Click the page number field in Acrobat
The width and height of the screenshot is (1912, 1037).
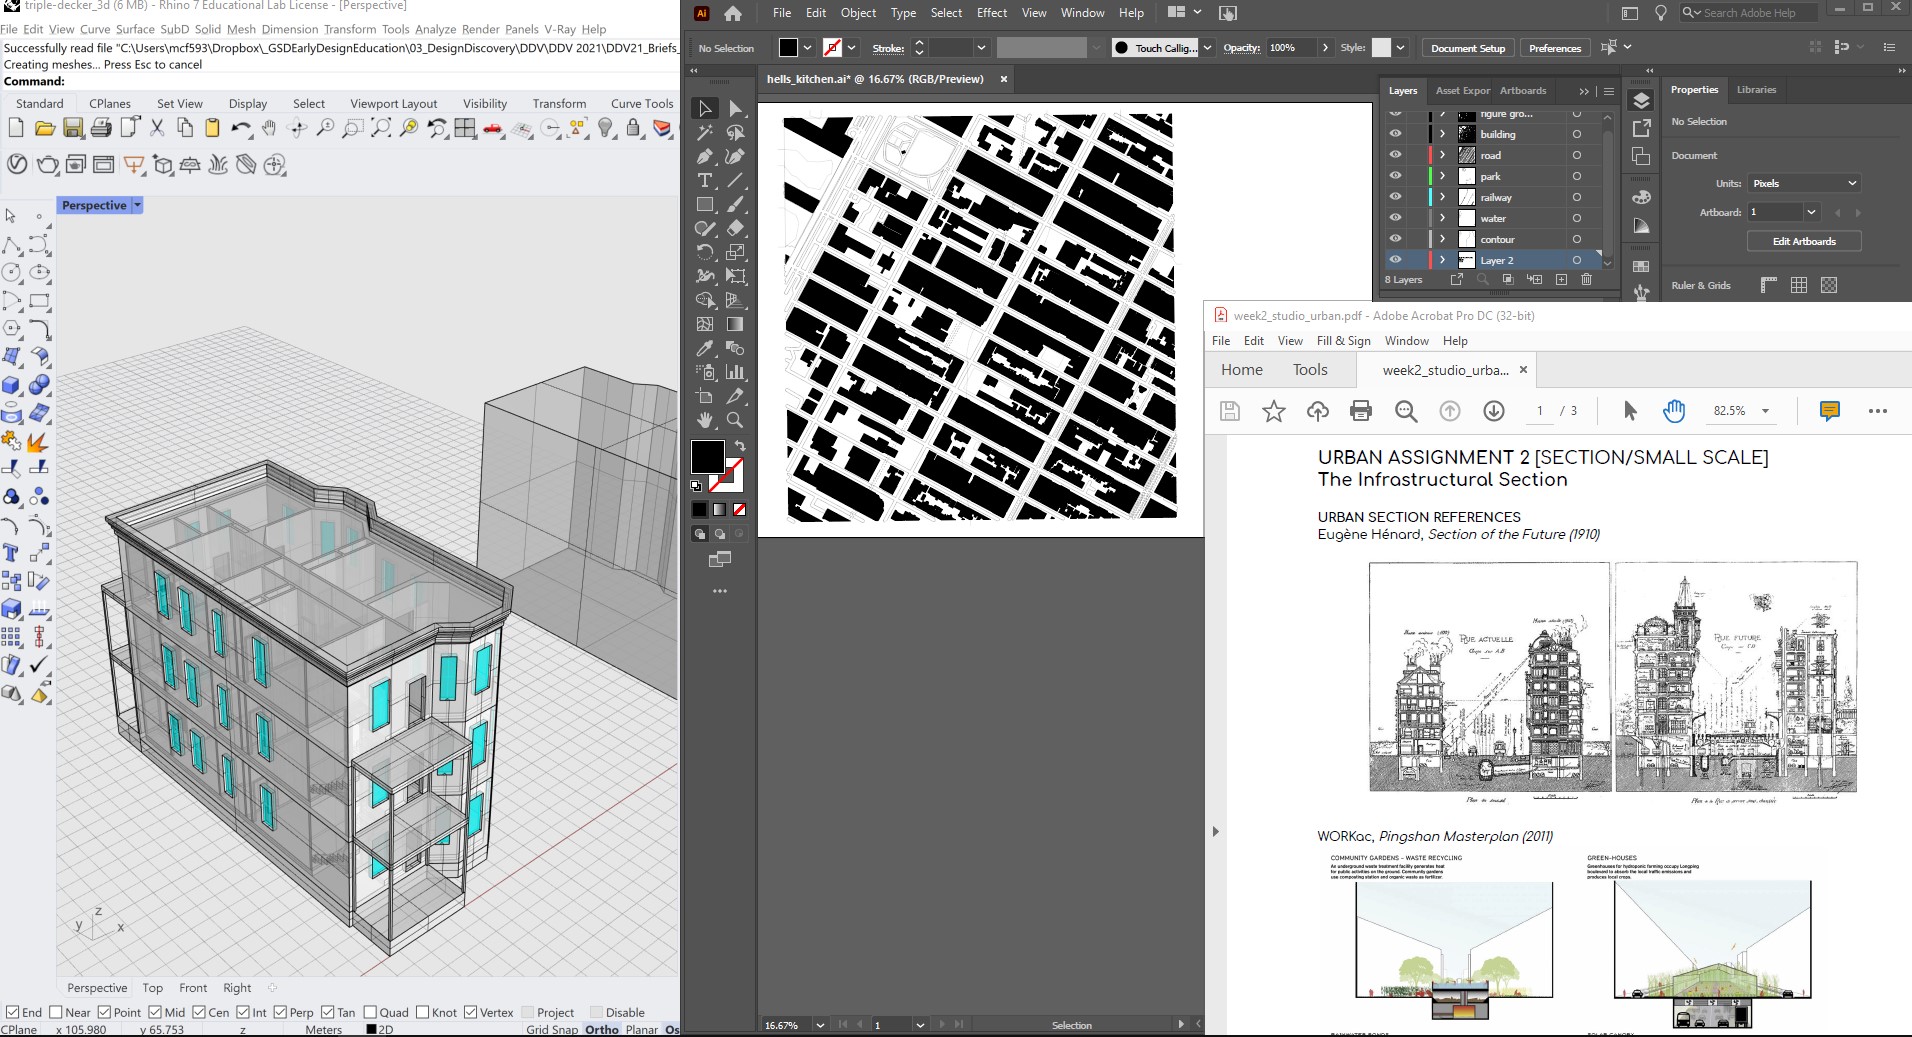tap(1538, 411)
